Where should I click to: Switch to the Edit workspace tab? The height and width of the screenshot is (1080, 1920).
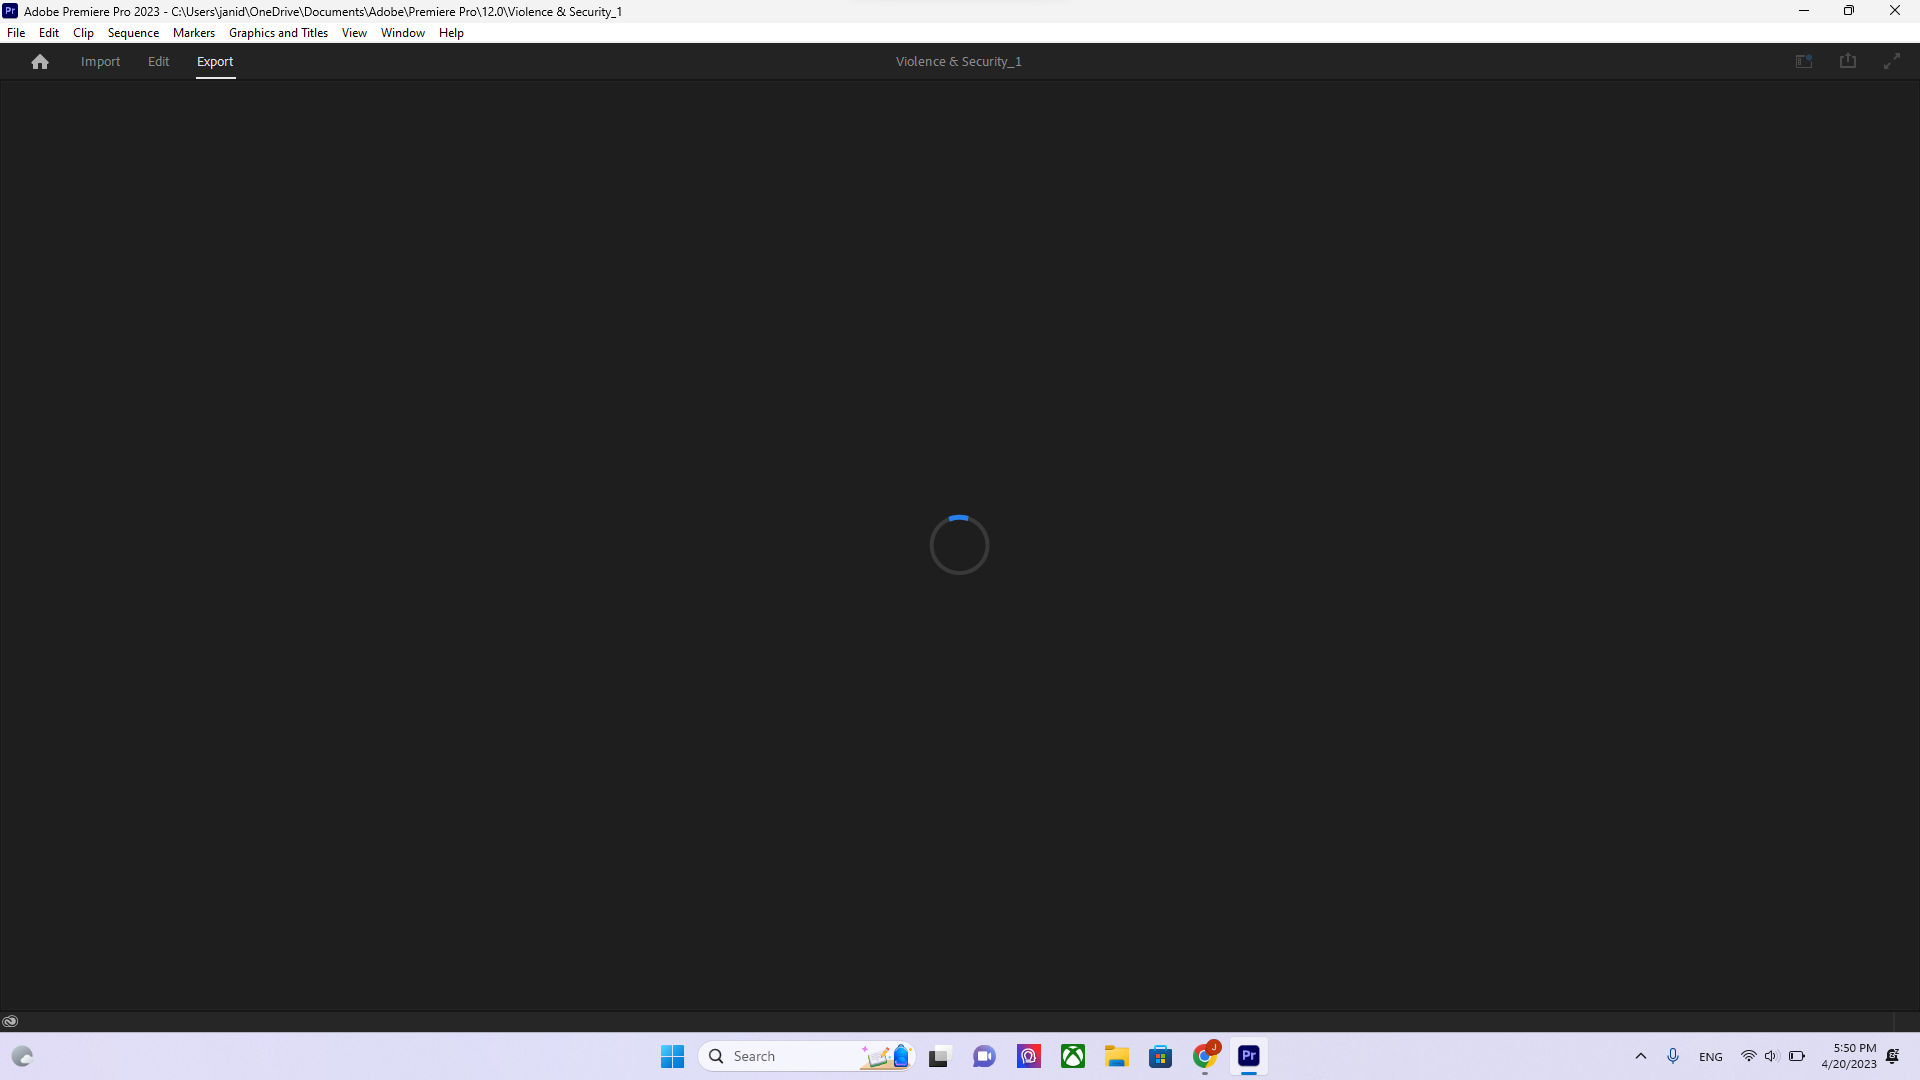[158, 62]
